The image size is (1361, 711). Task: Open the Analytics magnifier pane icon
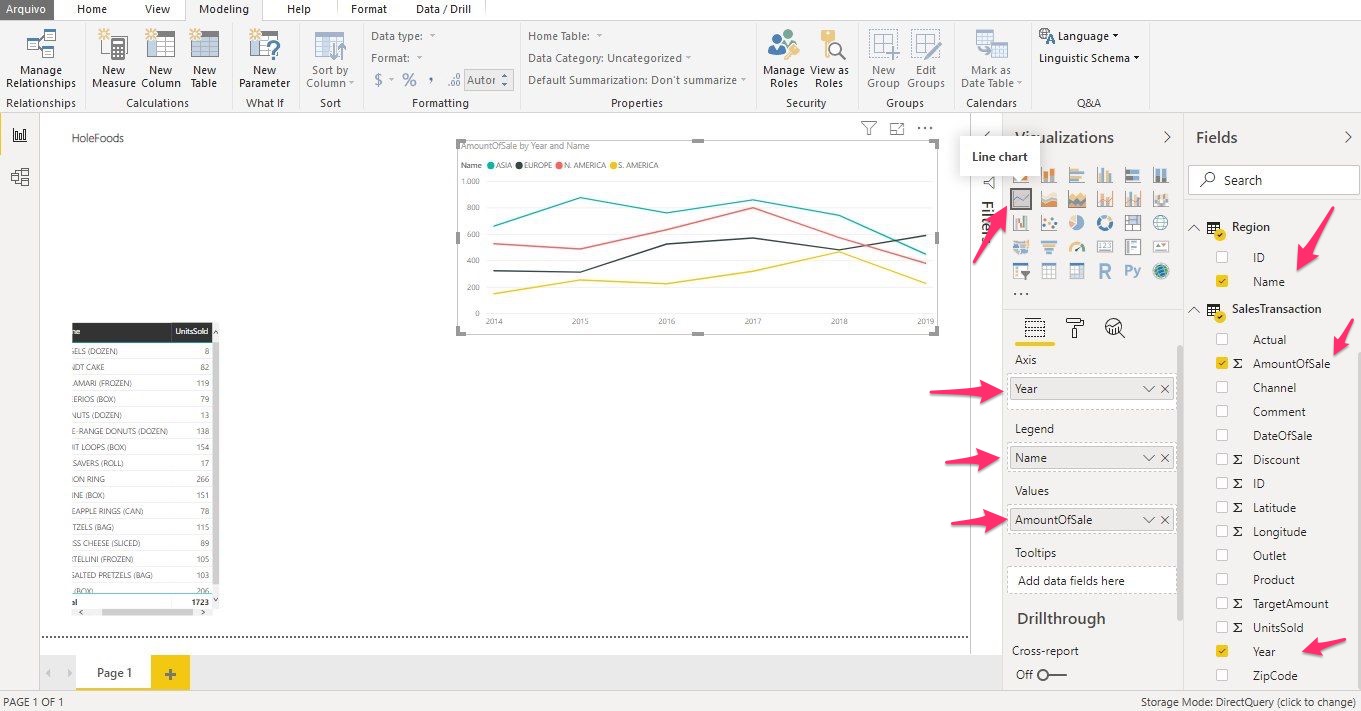coord(1114,327)
